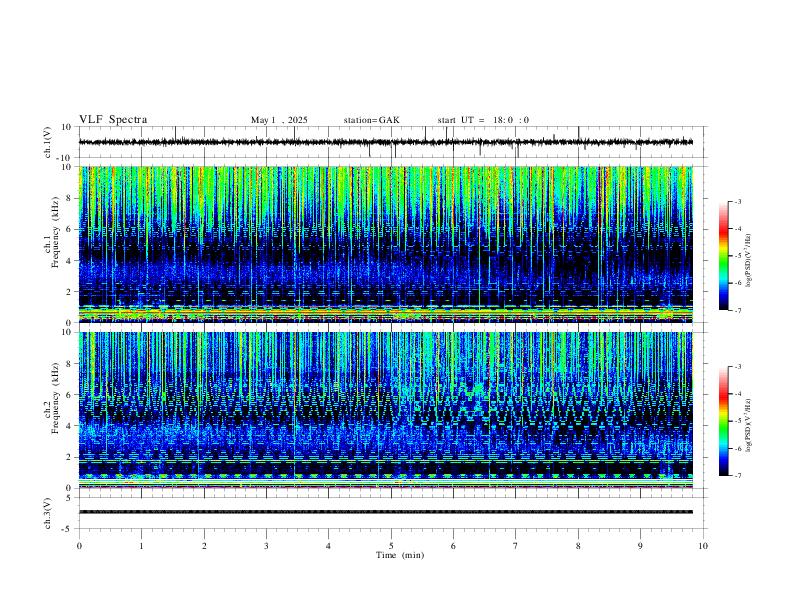Click the "ch.3(V)" axis label
The image size is (792, 612).
pyautogui.click(x=48, y=514)
